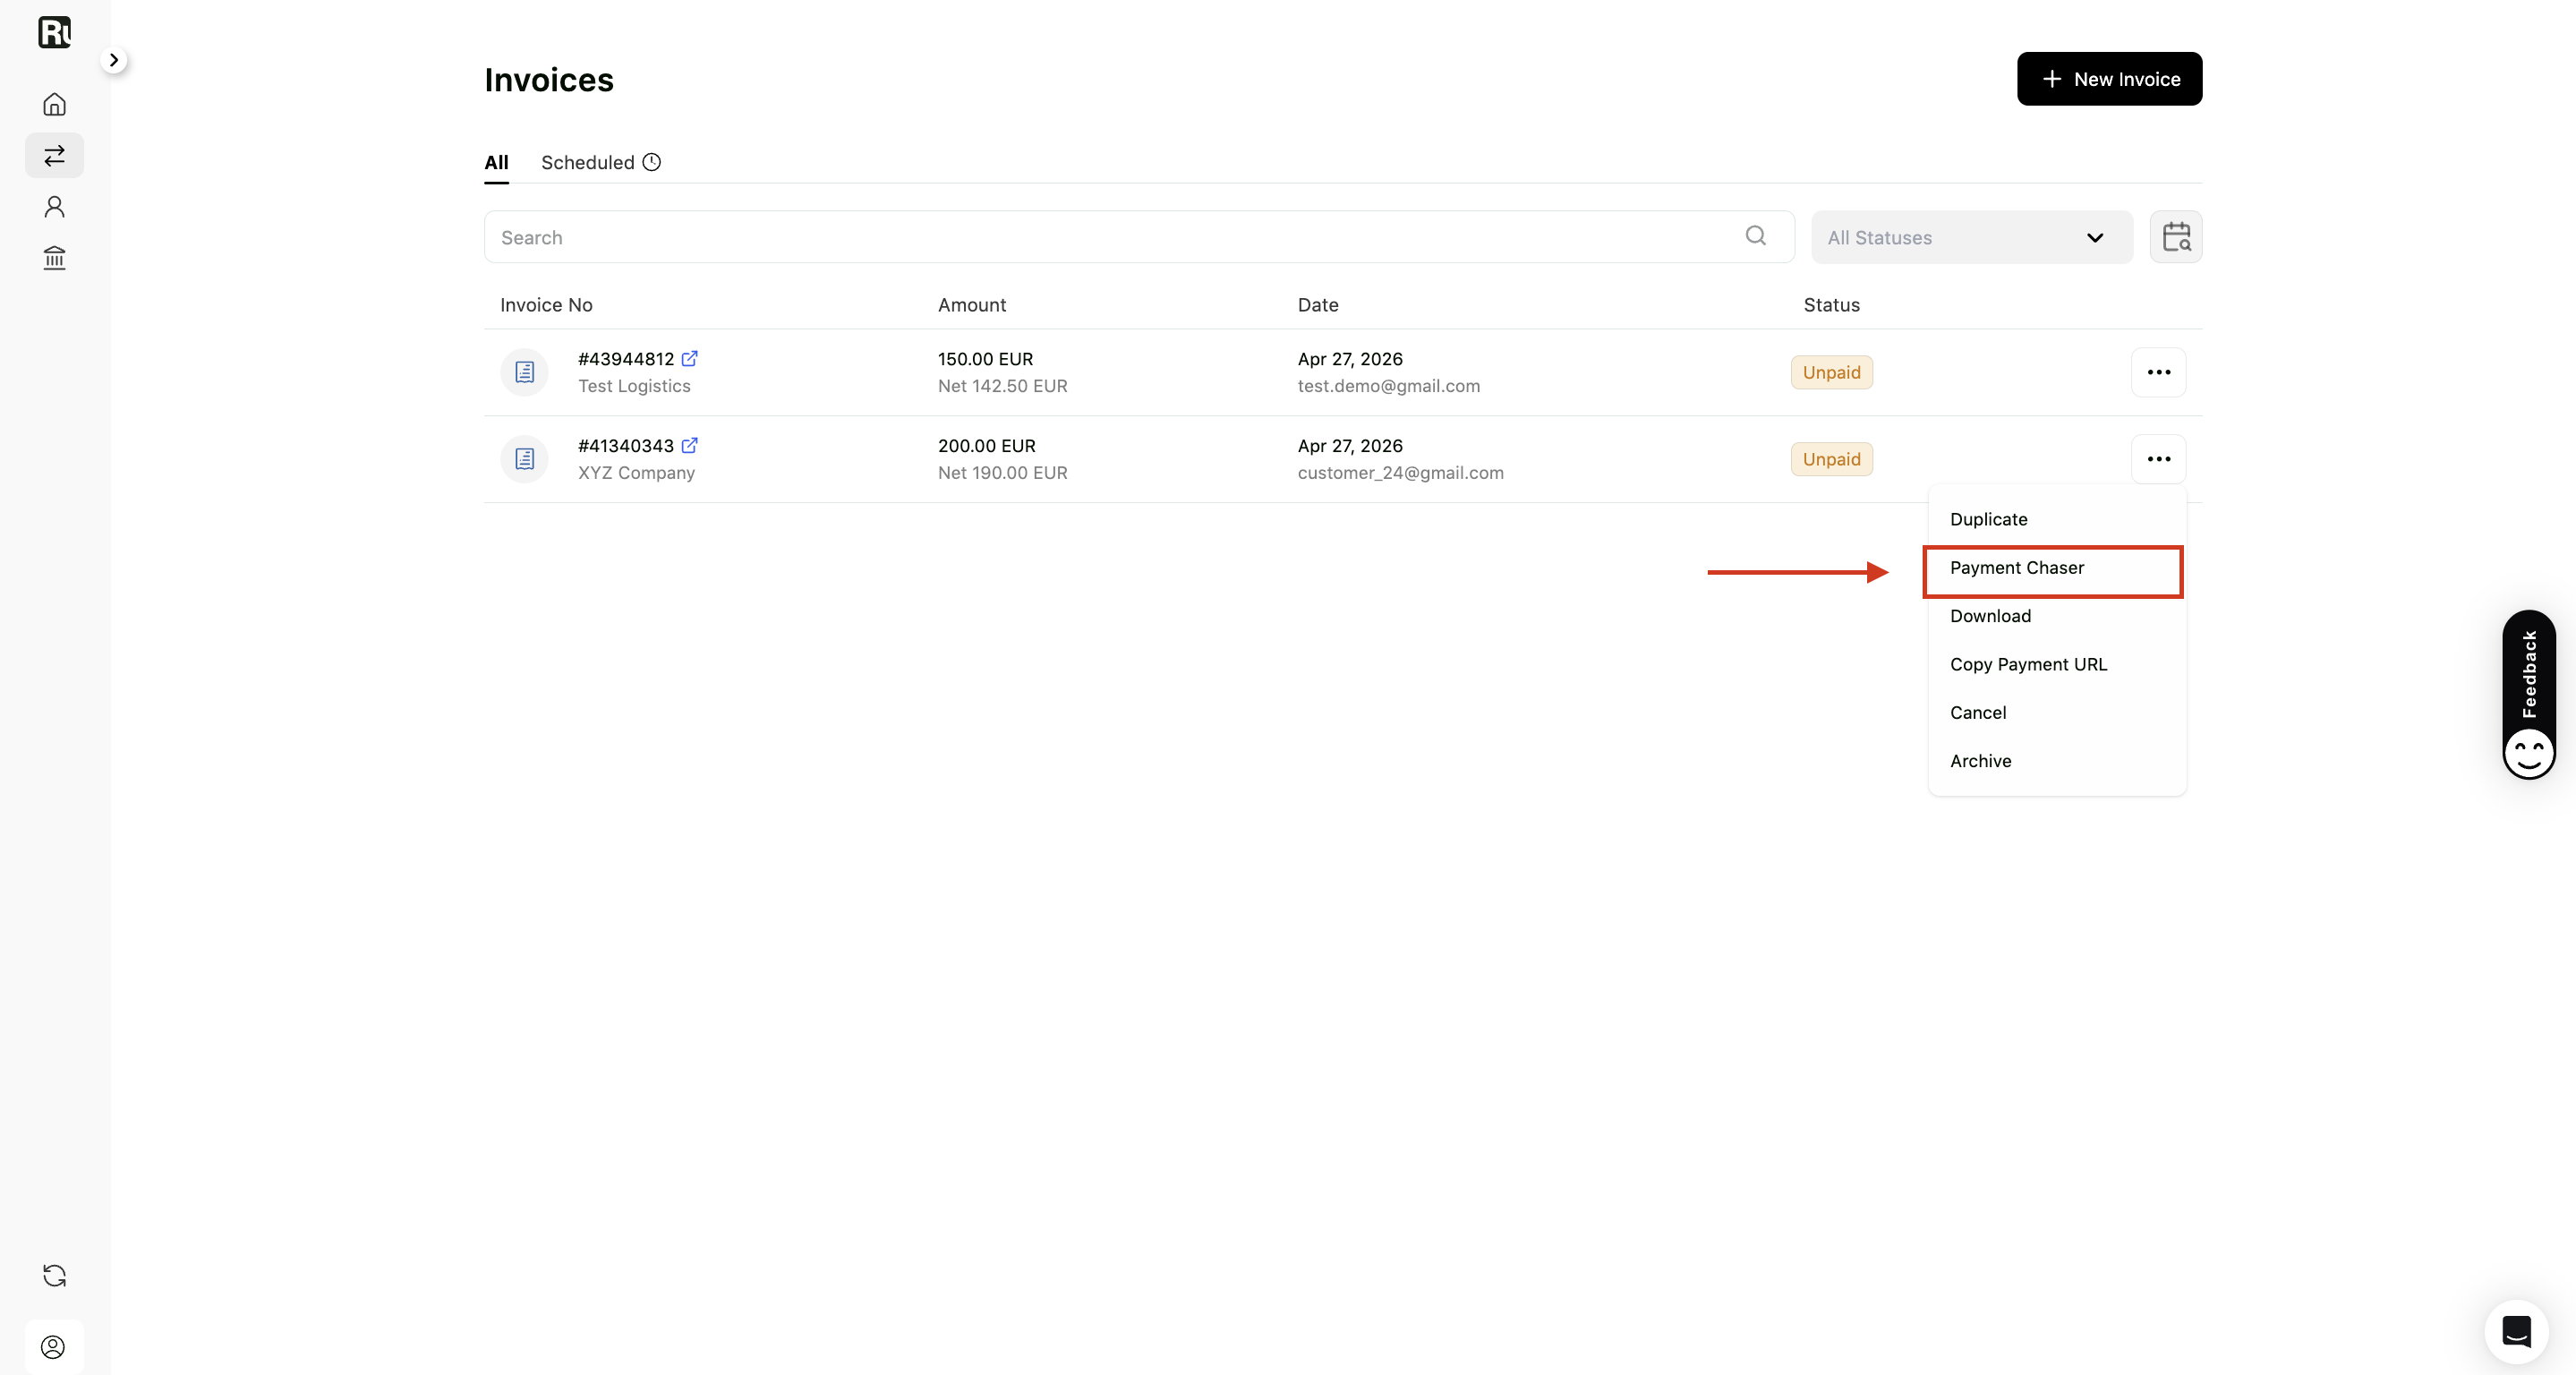Open the Feedback side button
Viewport: 2576px width, 1375px height.
[x=2529, y=695]
